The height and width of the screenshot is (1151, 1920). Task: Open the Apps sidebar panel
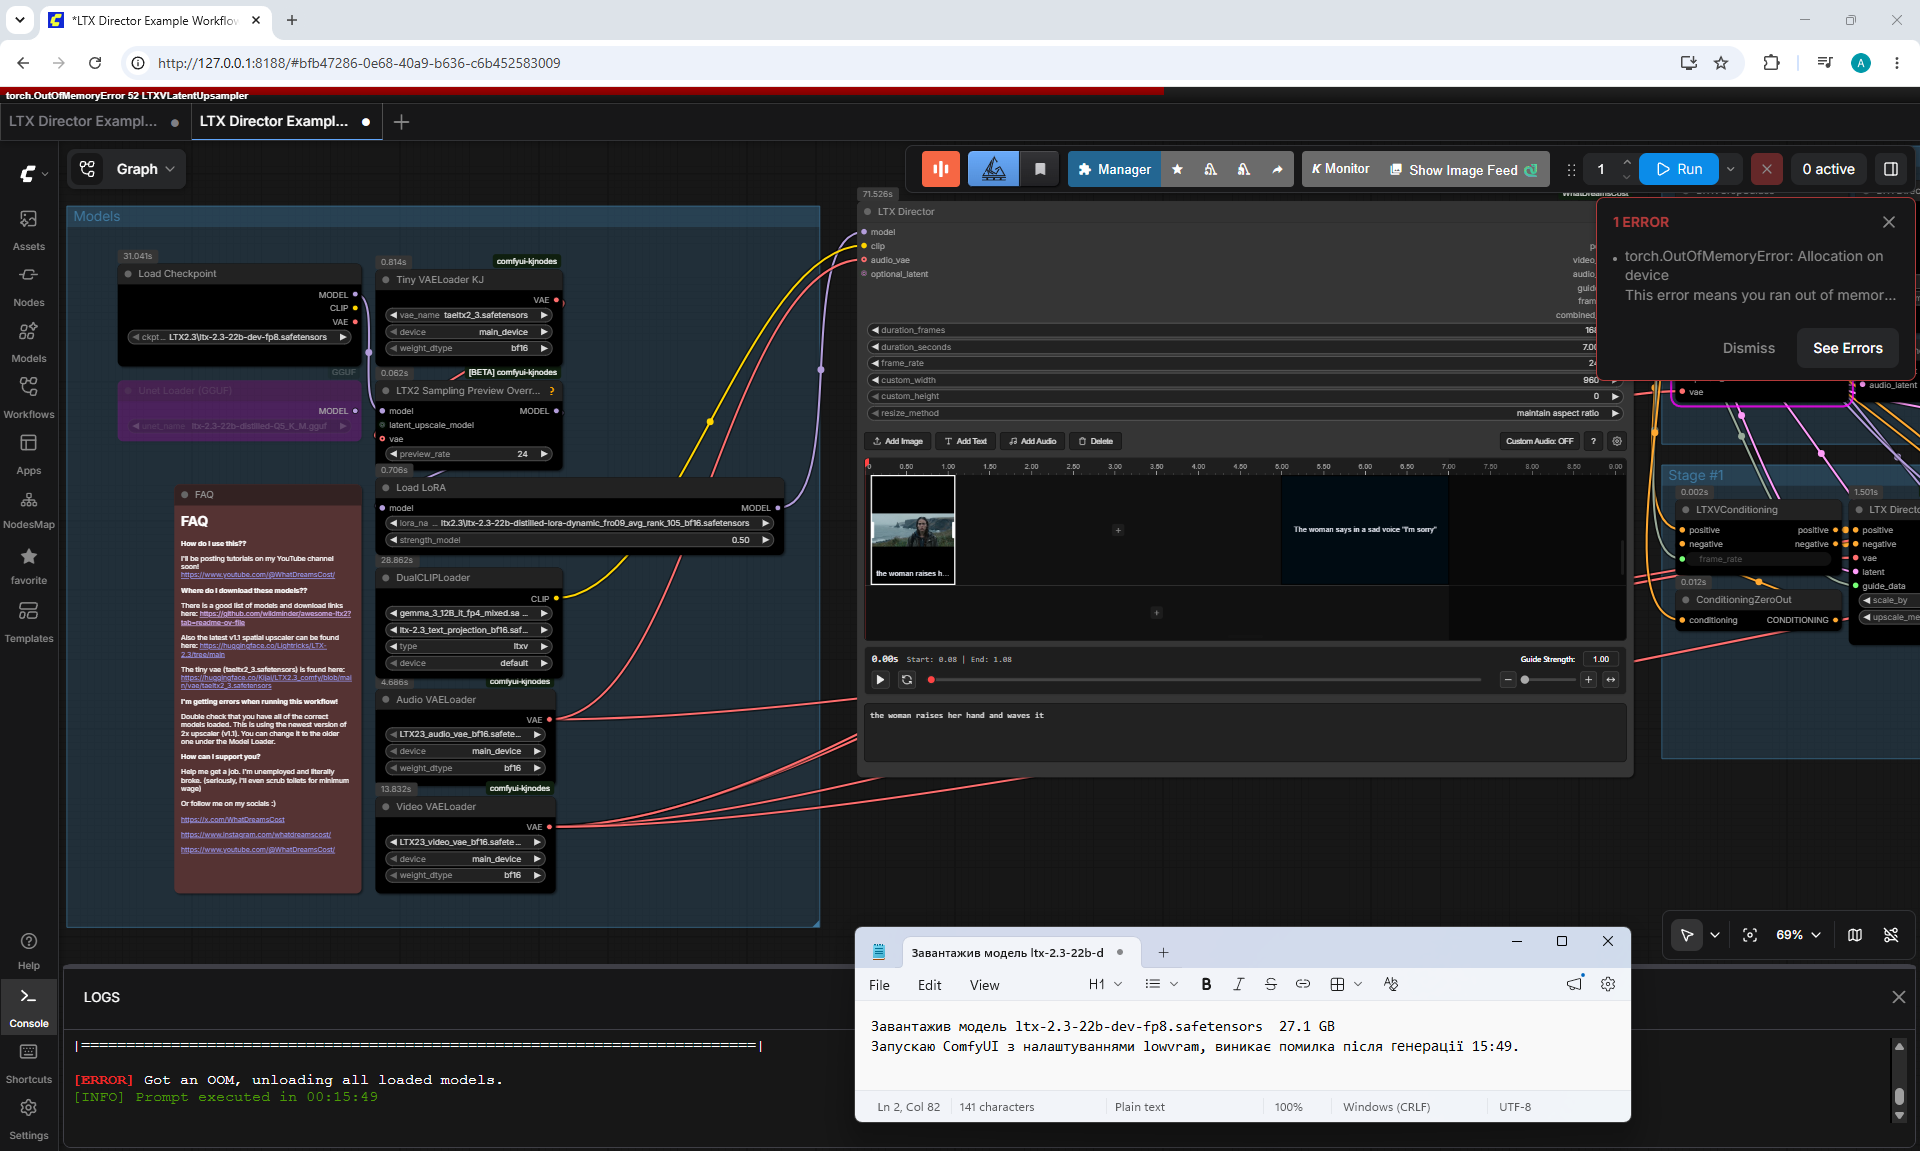point(29,453)
